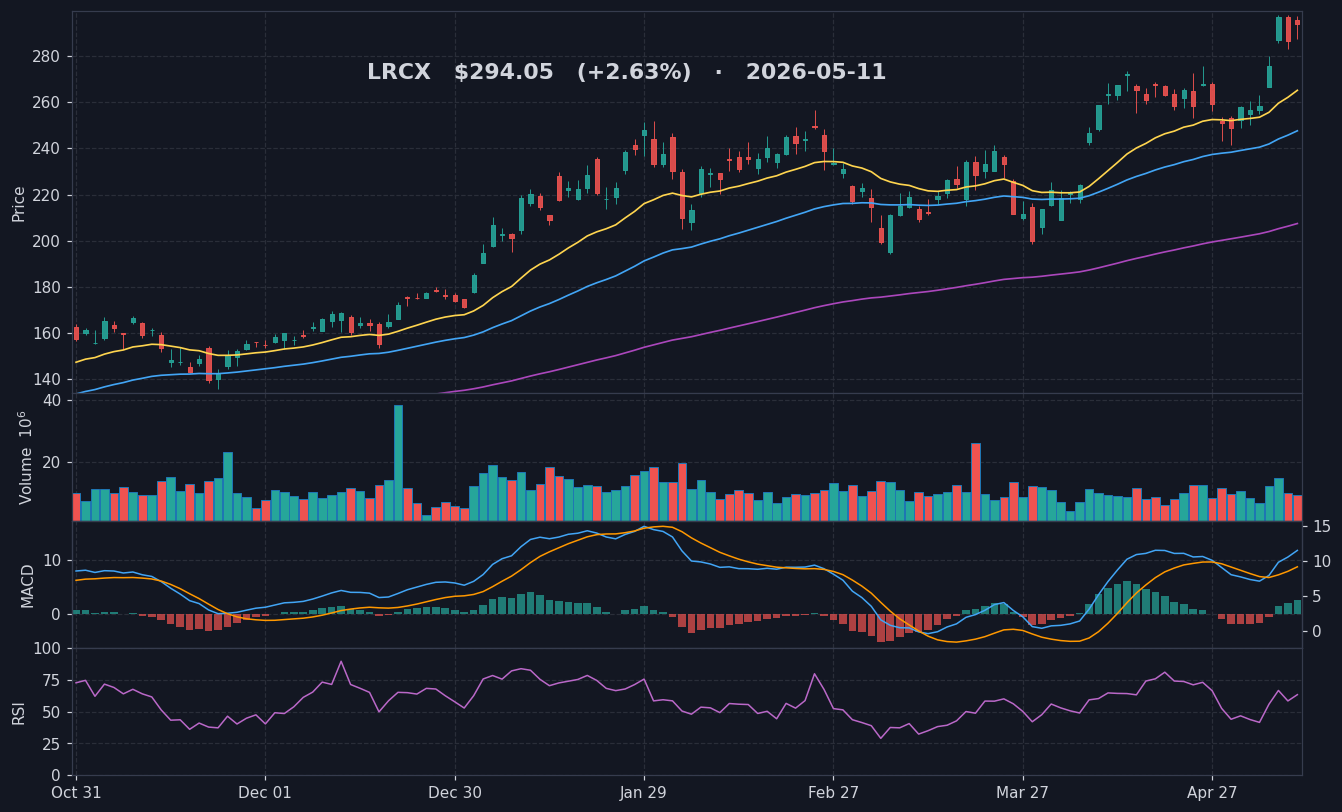Click the Dec 01 date tick label

click(x=265, y=793)
